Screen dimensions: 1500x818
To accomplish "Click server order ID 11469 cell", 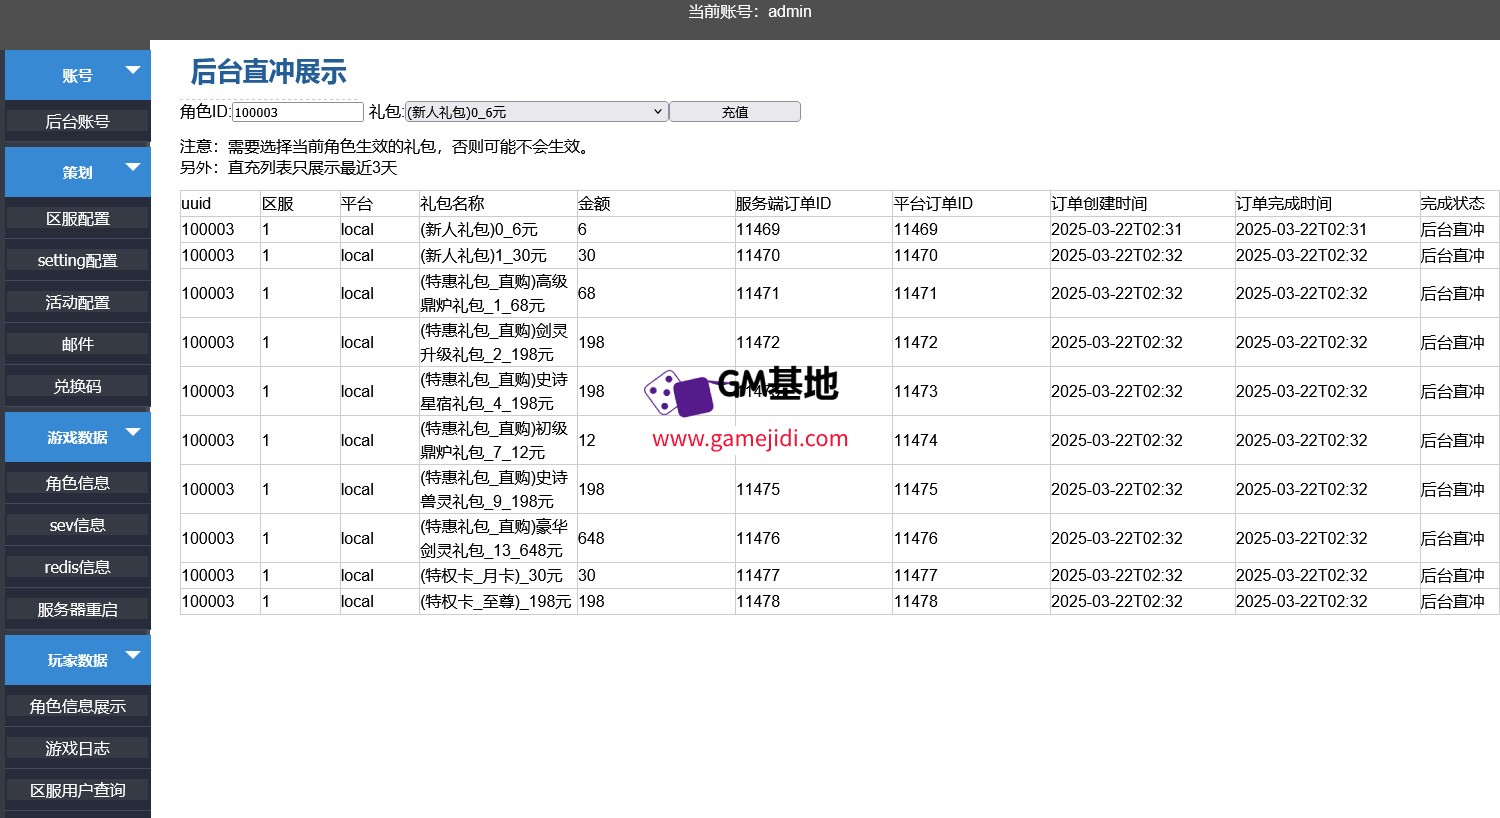I will (x=813, y=230).
